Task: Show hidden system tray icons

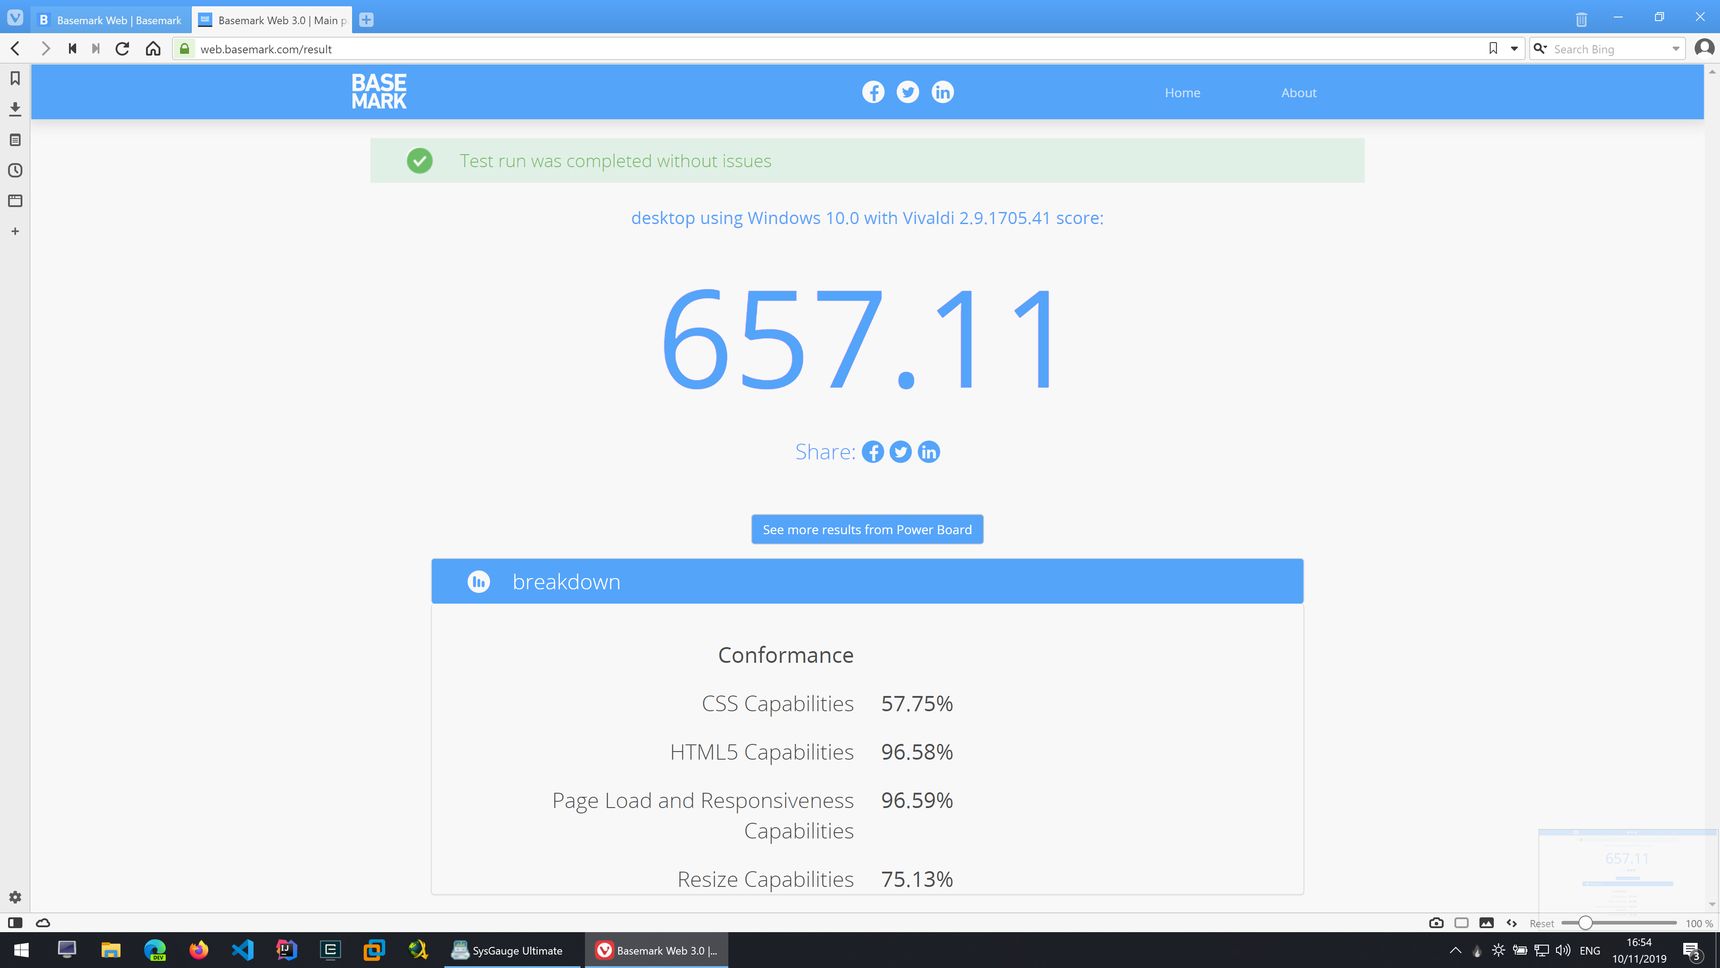Action: 1455,951
